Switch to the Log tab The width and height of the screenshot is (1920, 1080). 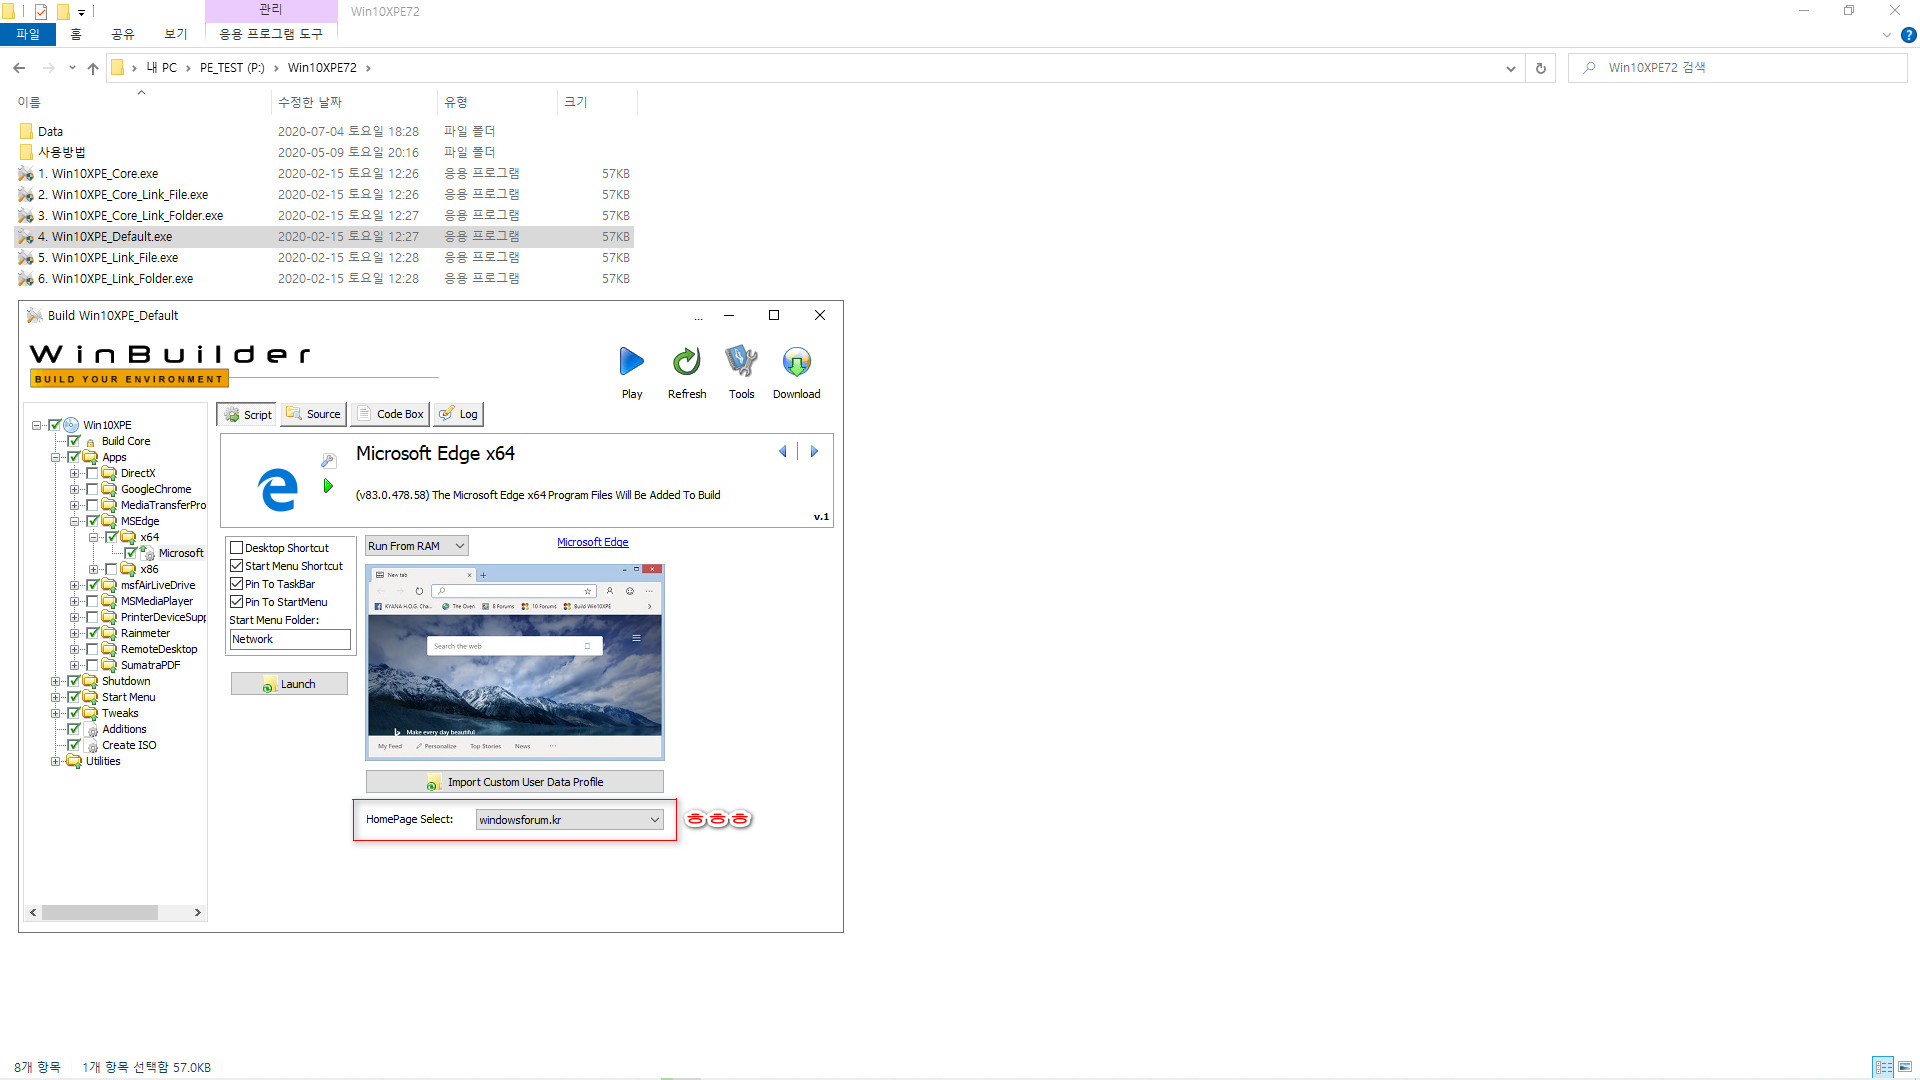click(x=459, y=414)
